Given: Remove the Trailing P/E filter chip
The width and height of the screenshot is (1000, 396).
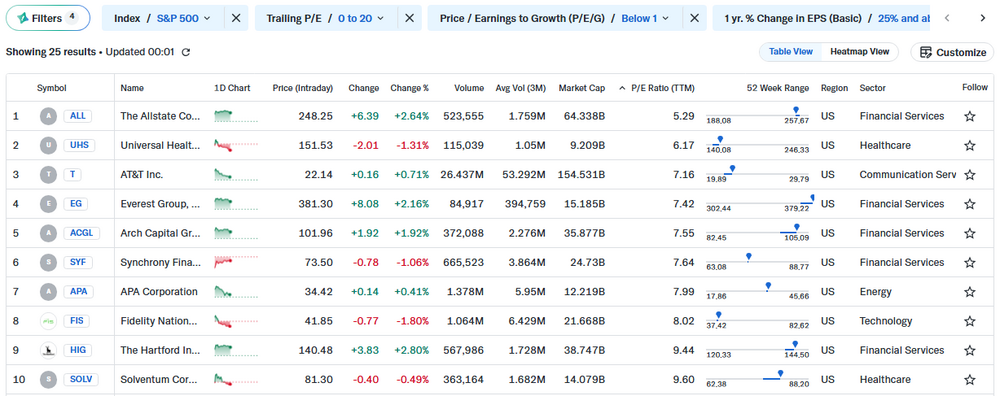Looking at the screenshot, I should tap(410, 18).
